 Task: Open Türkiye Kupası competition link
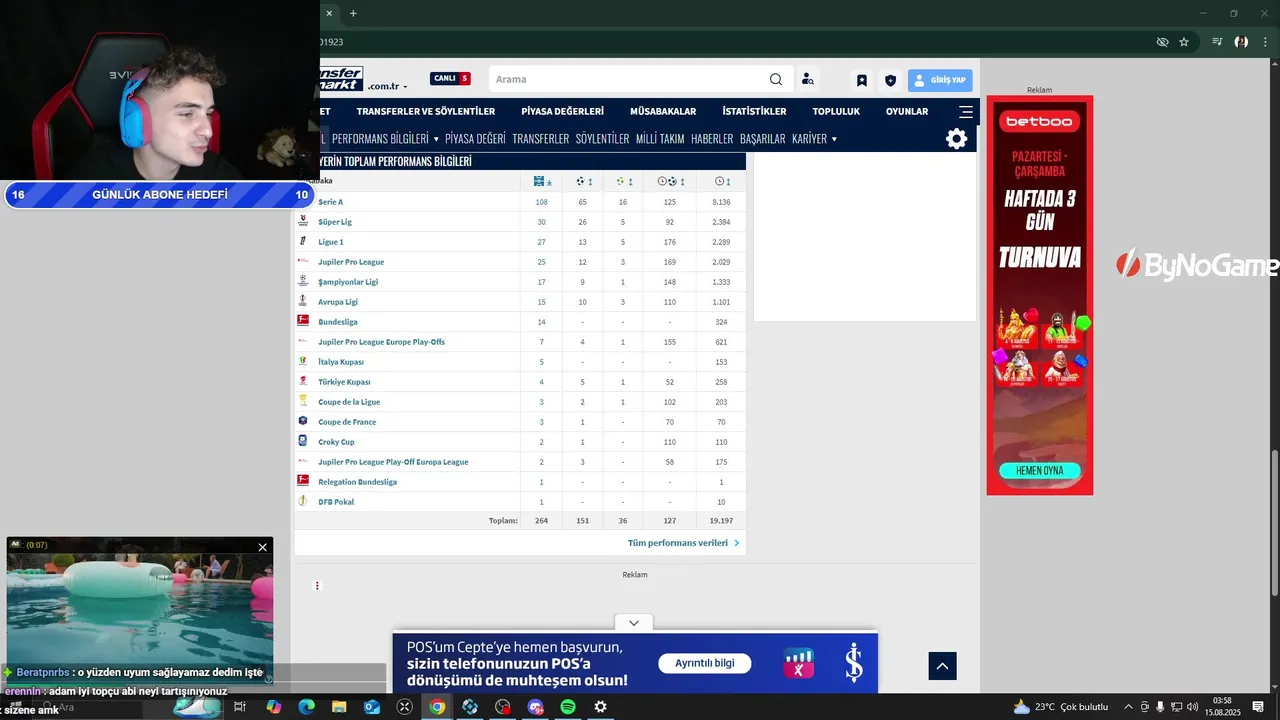[x=344, y=382]
